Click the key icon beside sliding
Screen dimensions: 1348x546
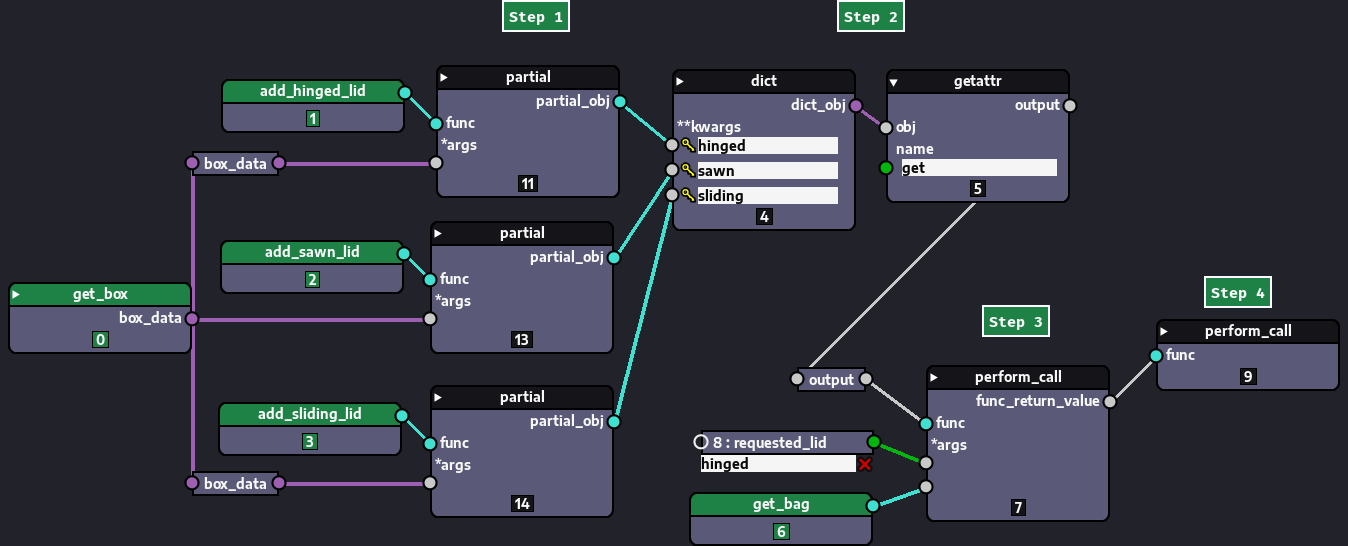[688, 196]
